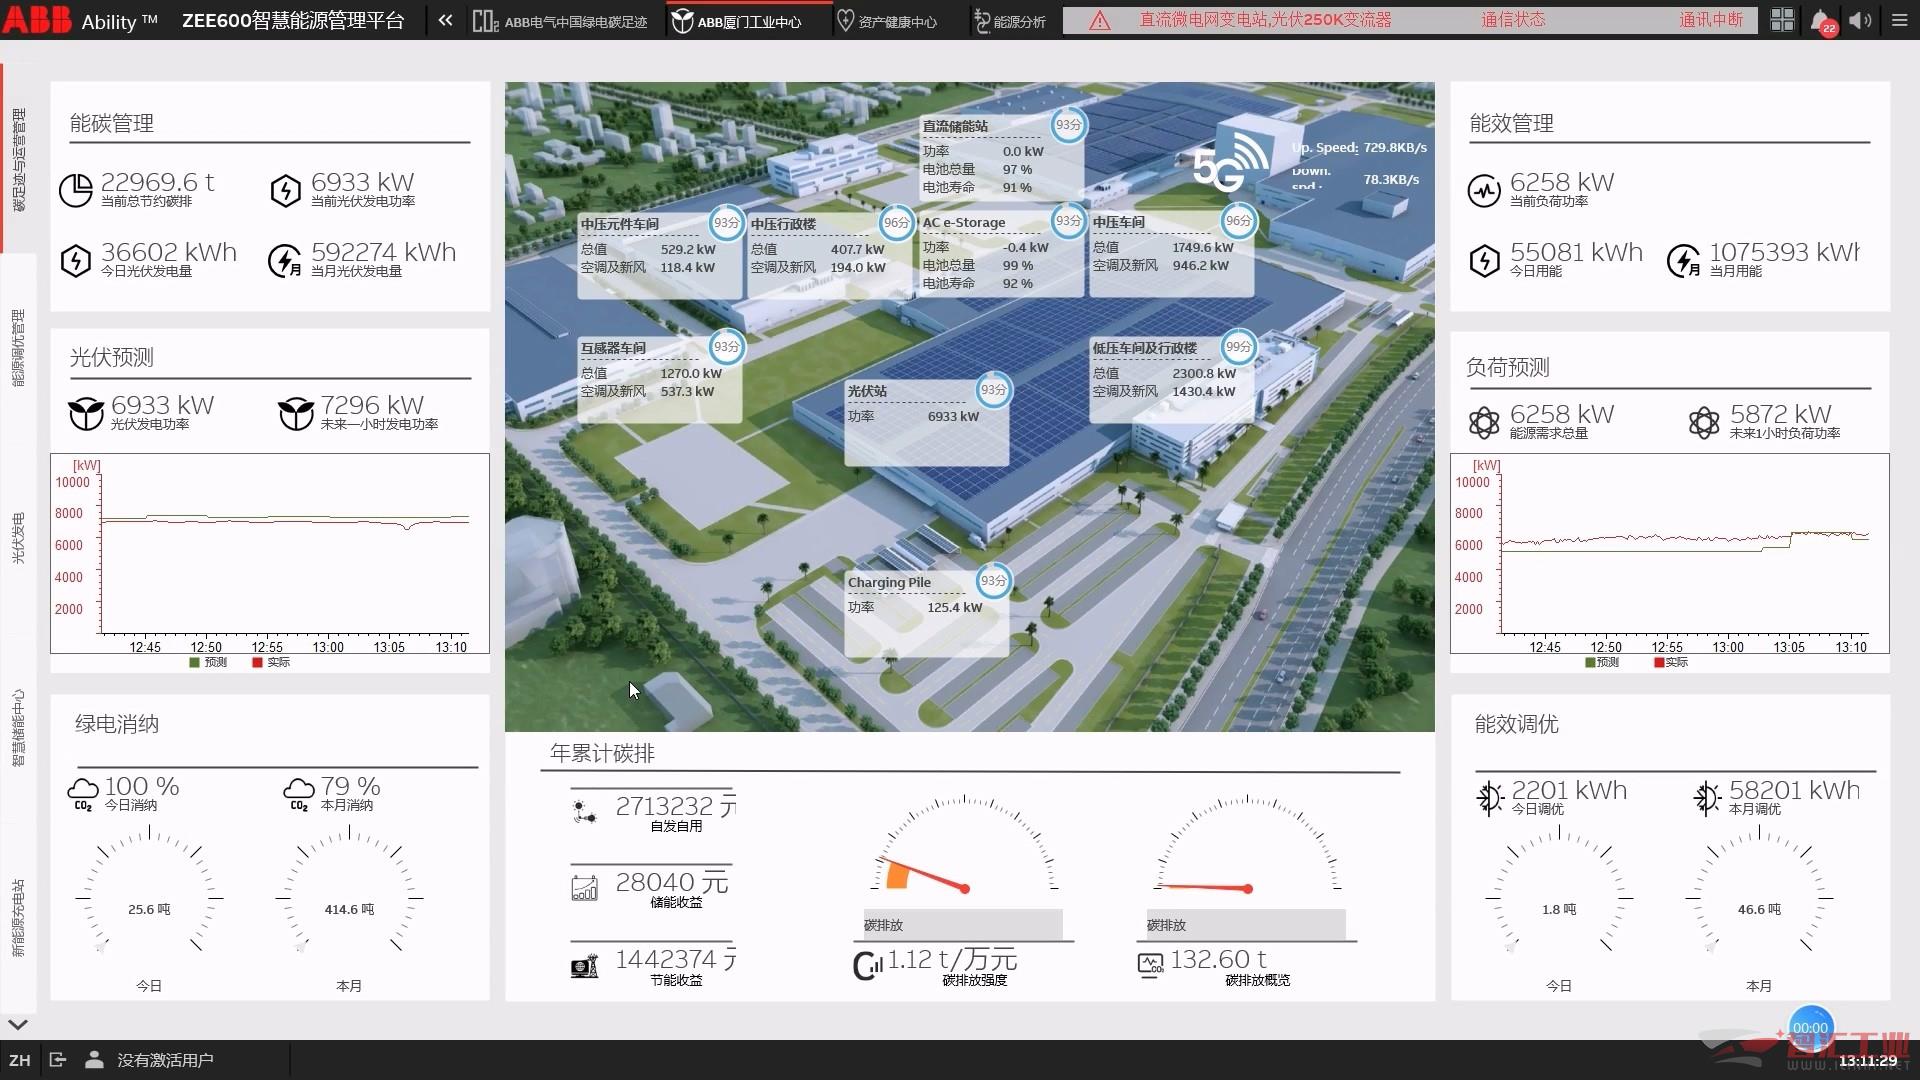Collapse navigation with double left chevron

click(x=445, y=21)
